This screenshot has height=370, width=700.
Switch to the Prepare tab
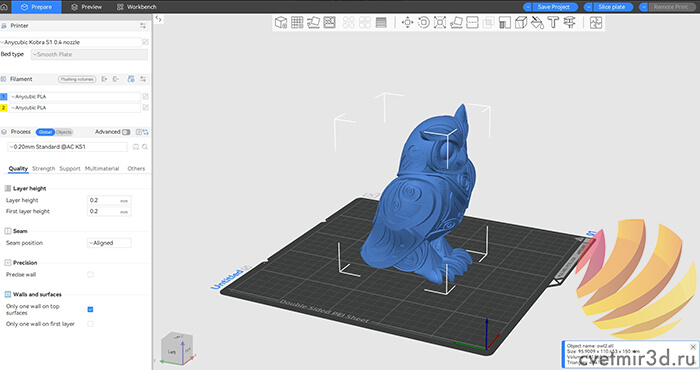pyautogui.click(x=36, y=7)
